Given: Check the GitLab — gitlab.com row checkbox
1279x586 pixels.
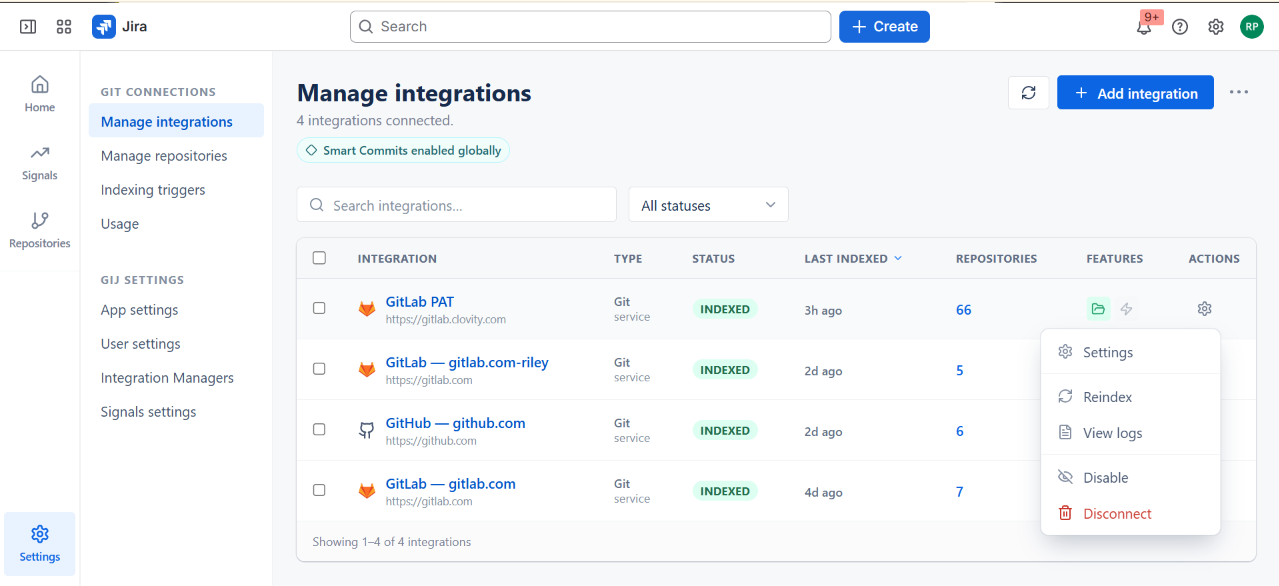Looking at the screenshot, I should [x=319, y=490].
